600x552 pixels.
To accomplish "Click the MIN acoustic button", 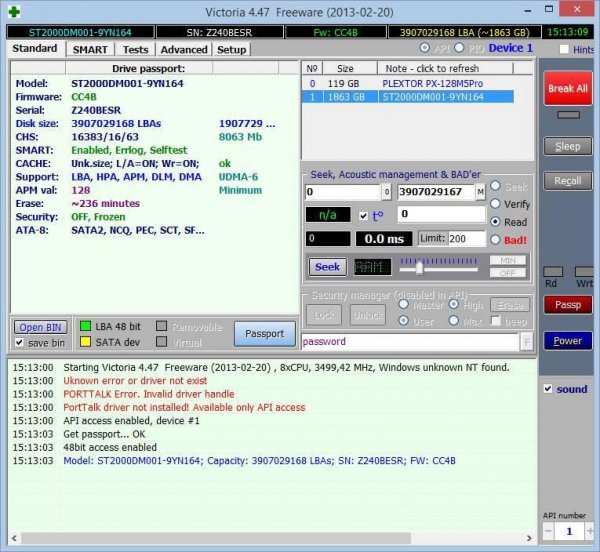I will tap(508, 260).
